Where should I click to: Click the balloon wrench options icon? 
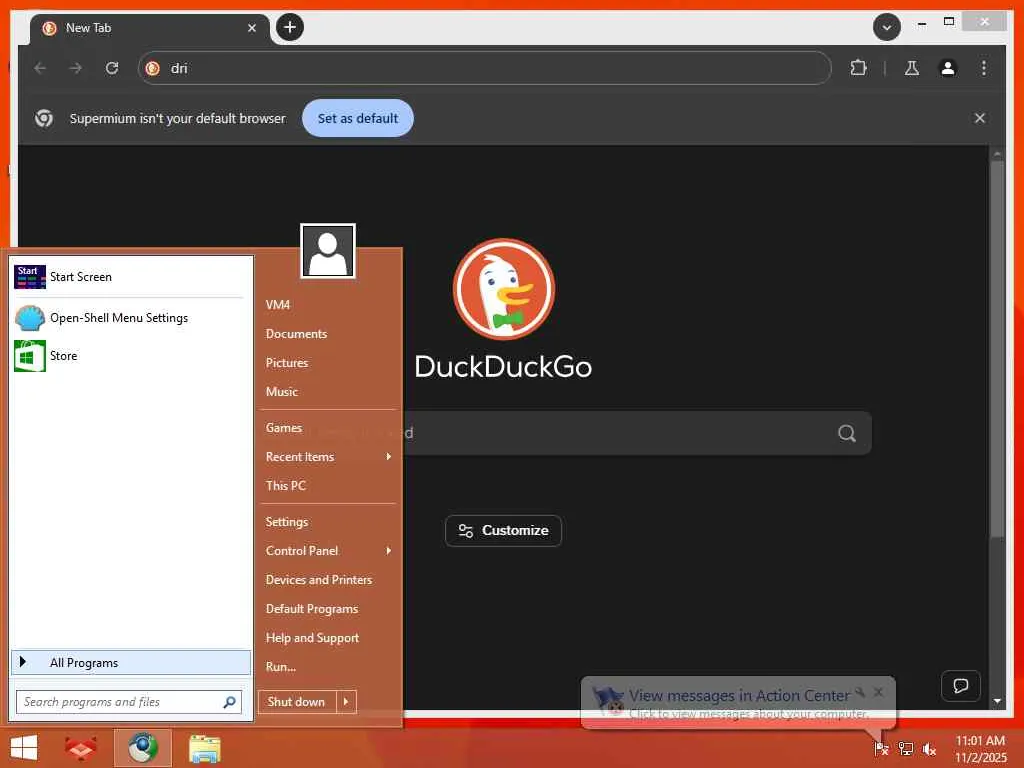click(861, 692)
